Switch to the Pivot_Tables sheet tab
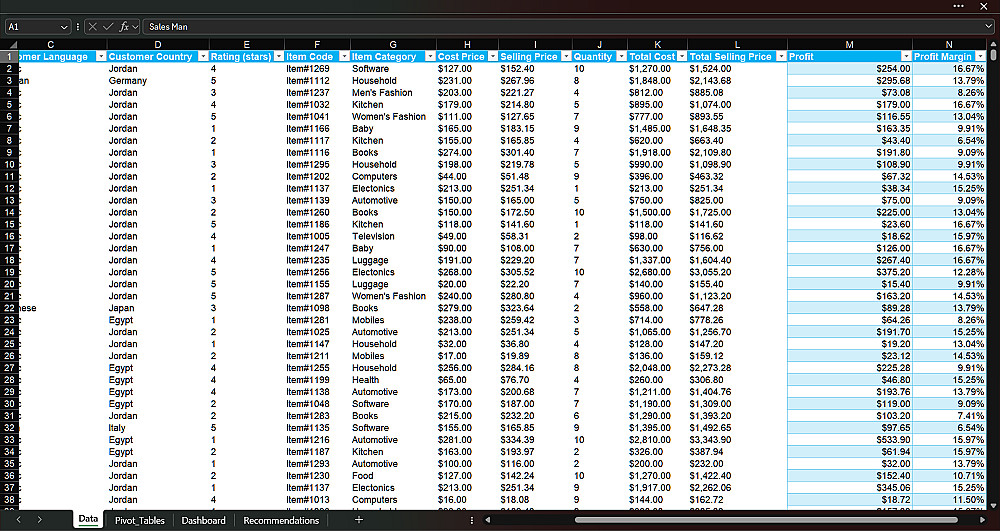1000x531 pixels. pyautogui.click(x=140, y=520)
